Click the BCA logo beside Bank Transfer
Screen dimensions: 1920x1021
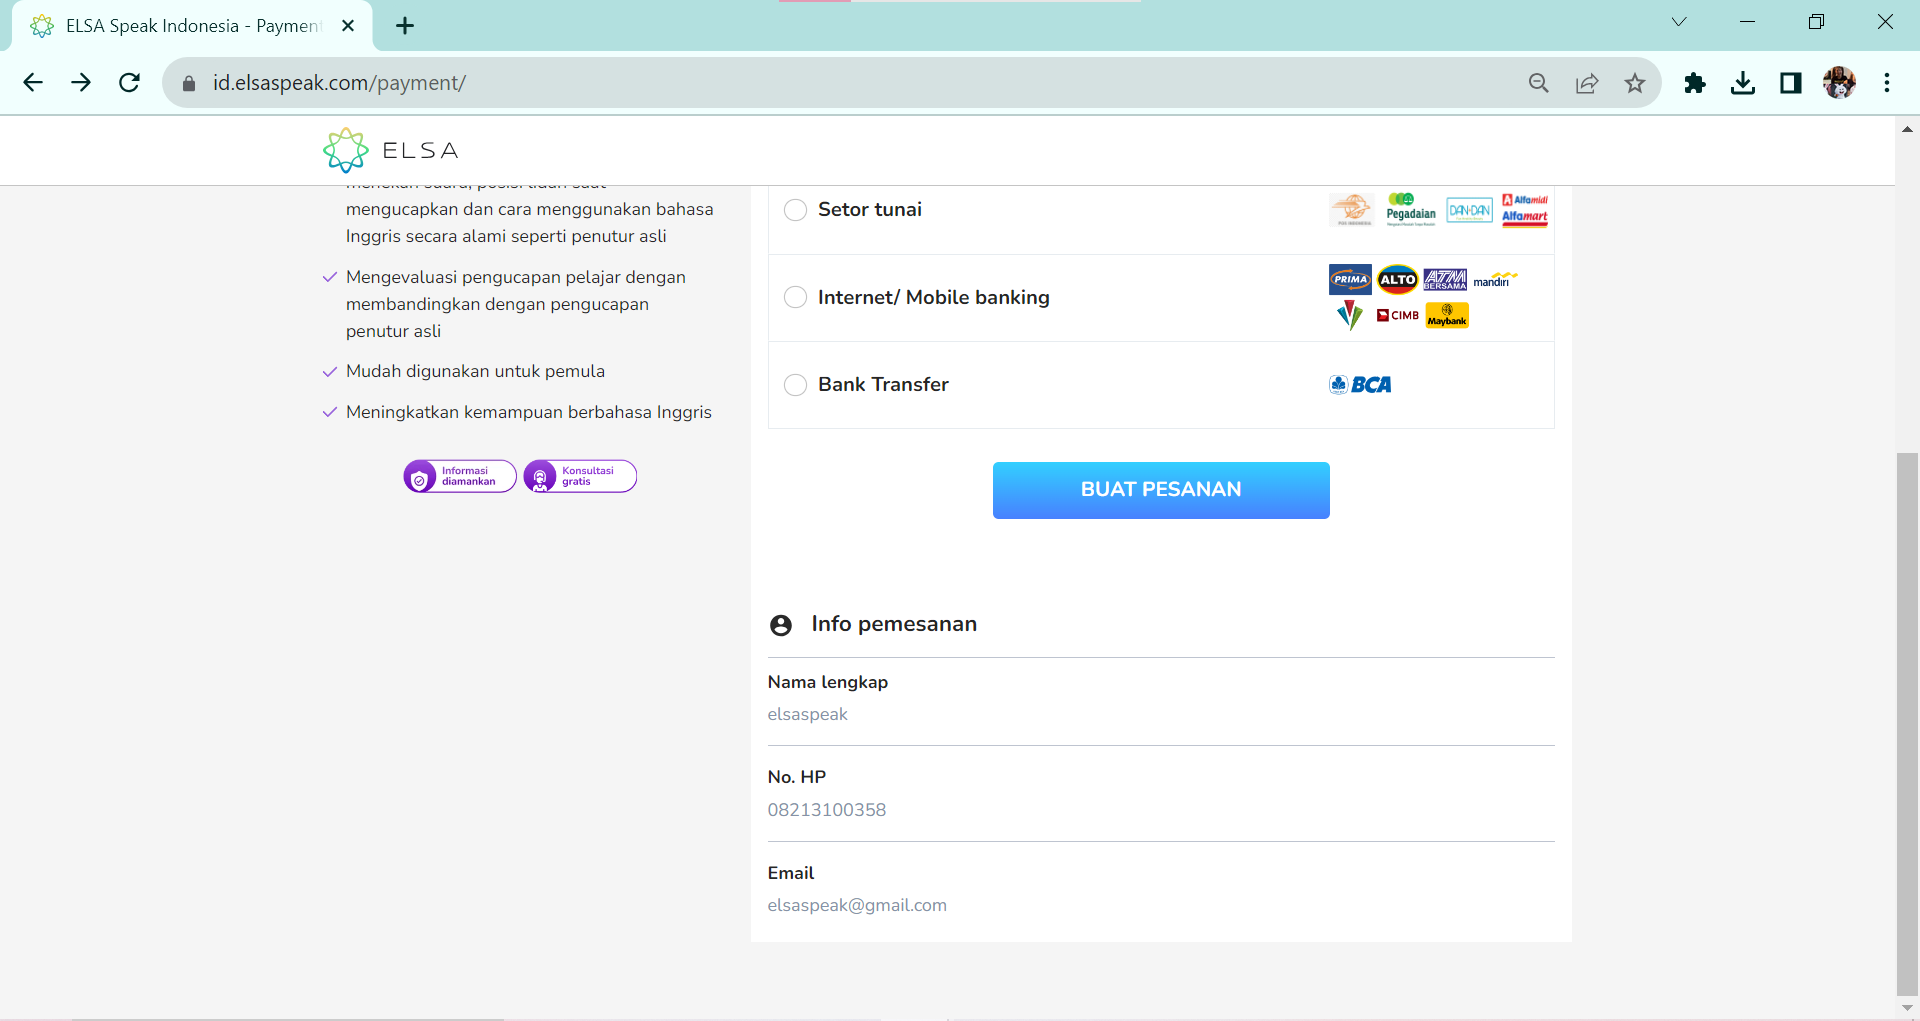click(x=1360, y=384)
